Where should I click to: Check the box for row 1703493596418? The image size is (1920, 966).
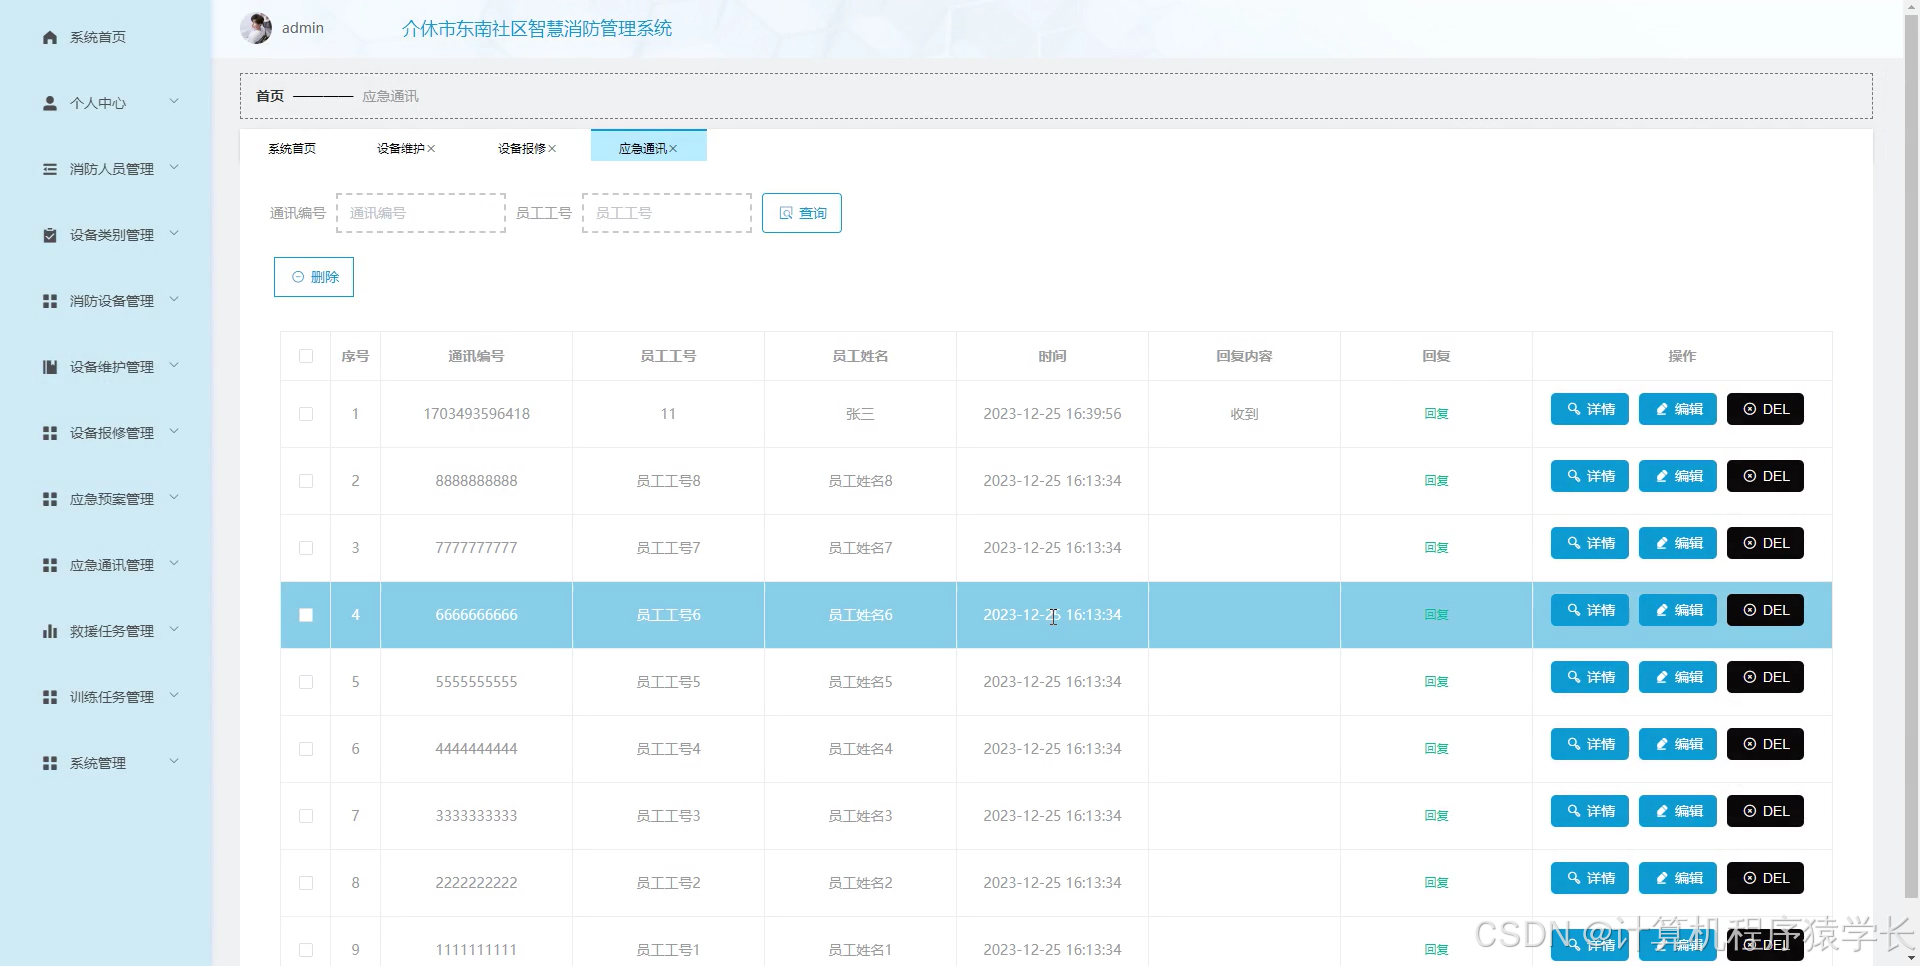pos(306,414)
